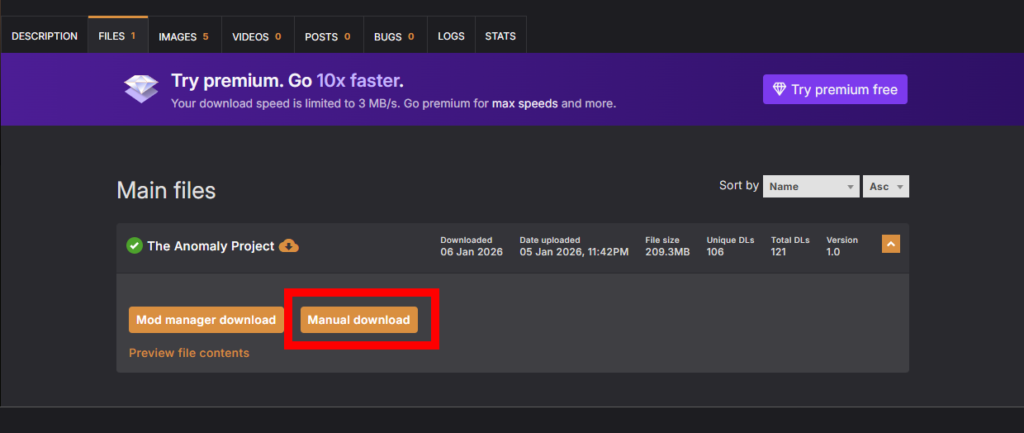1024x433 pixels.
Task: Select the Files tab
Action: [117, 37]
